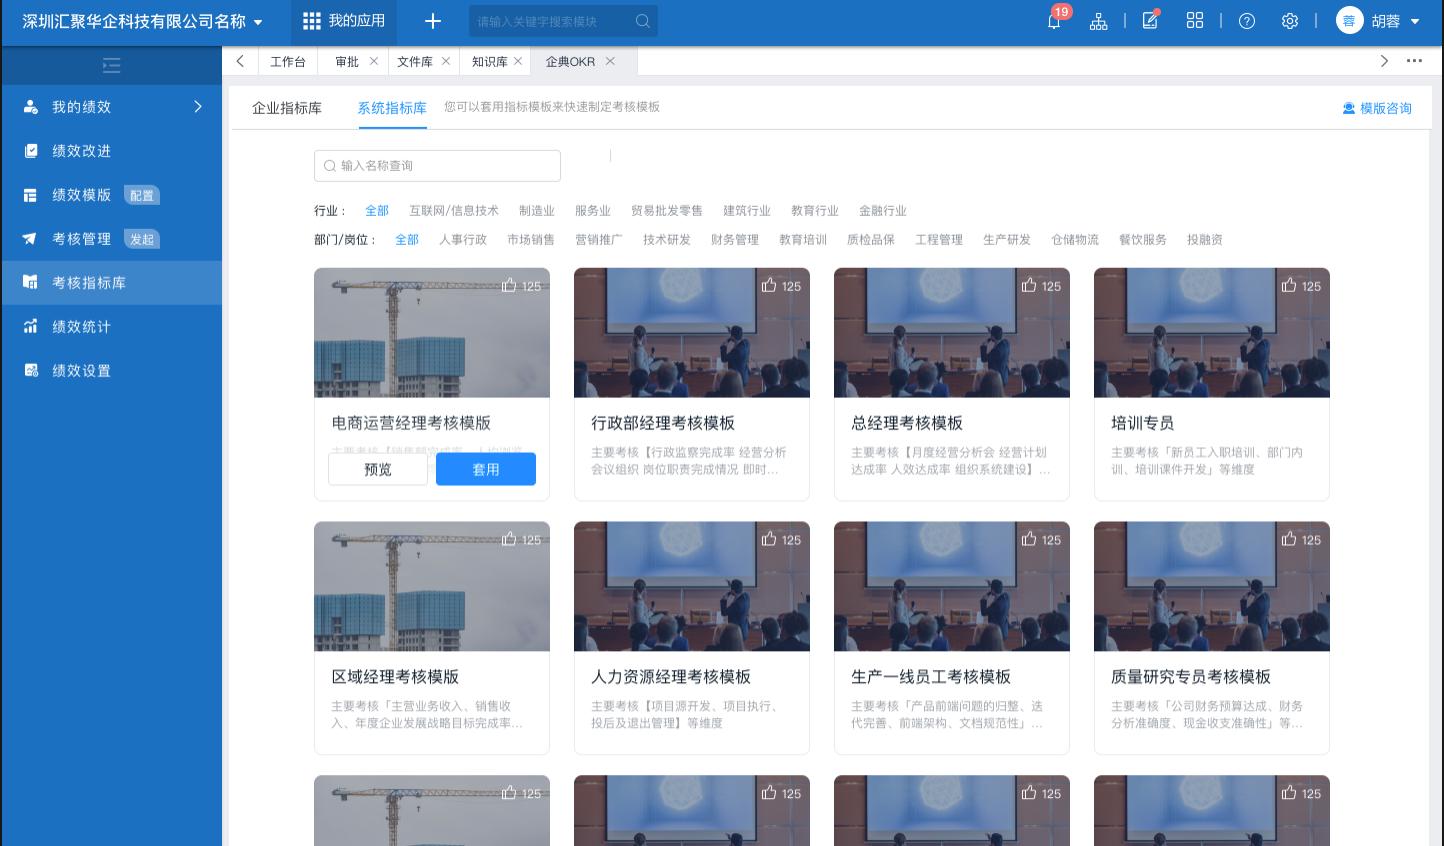This screenshot has height=846, width=1444.
Task: Open the settings gear icon
Action: pos(1290,21)
